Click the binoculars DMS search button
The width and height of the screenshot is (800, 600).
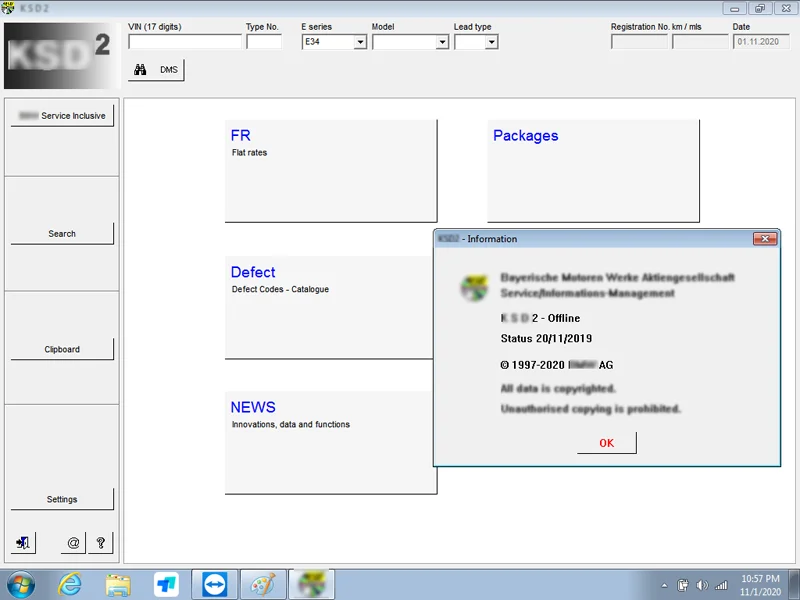click(x=156, y=70)
